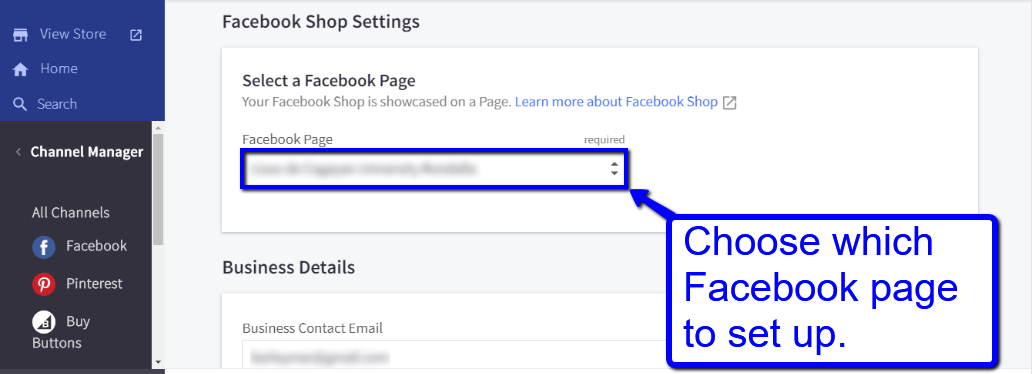Go to Home in the navigation
Screen dimensions: 1032x374
[59, 68]
